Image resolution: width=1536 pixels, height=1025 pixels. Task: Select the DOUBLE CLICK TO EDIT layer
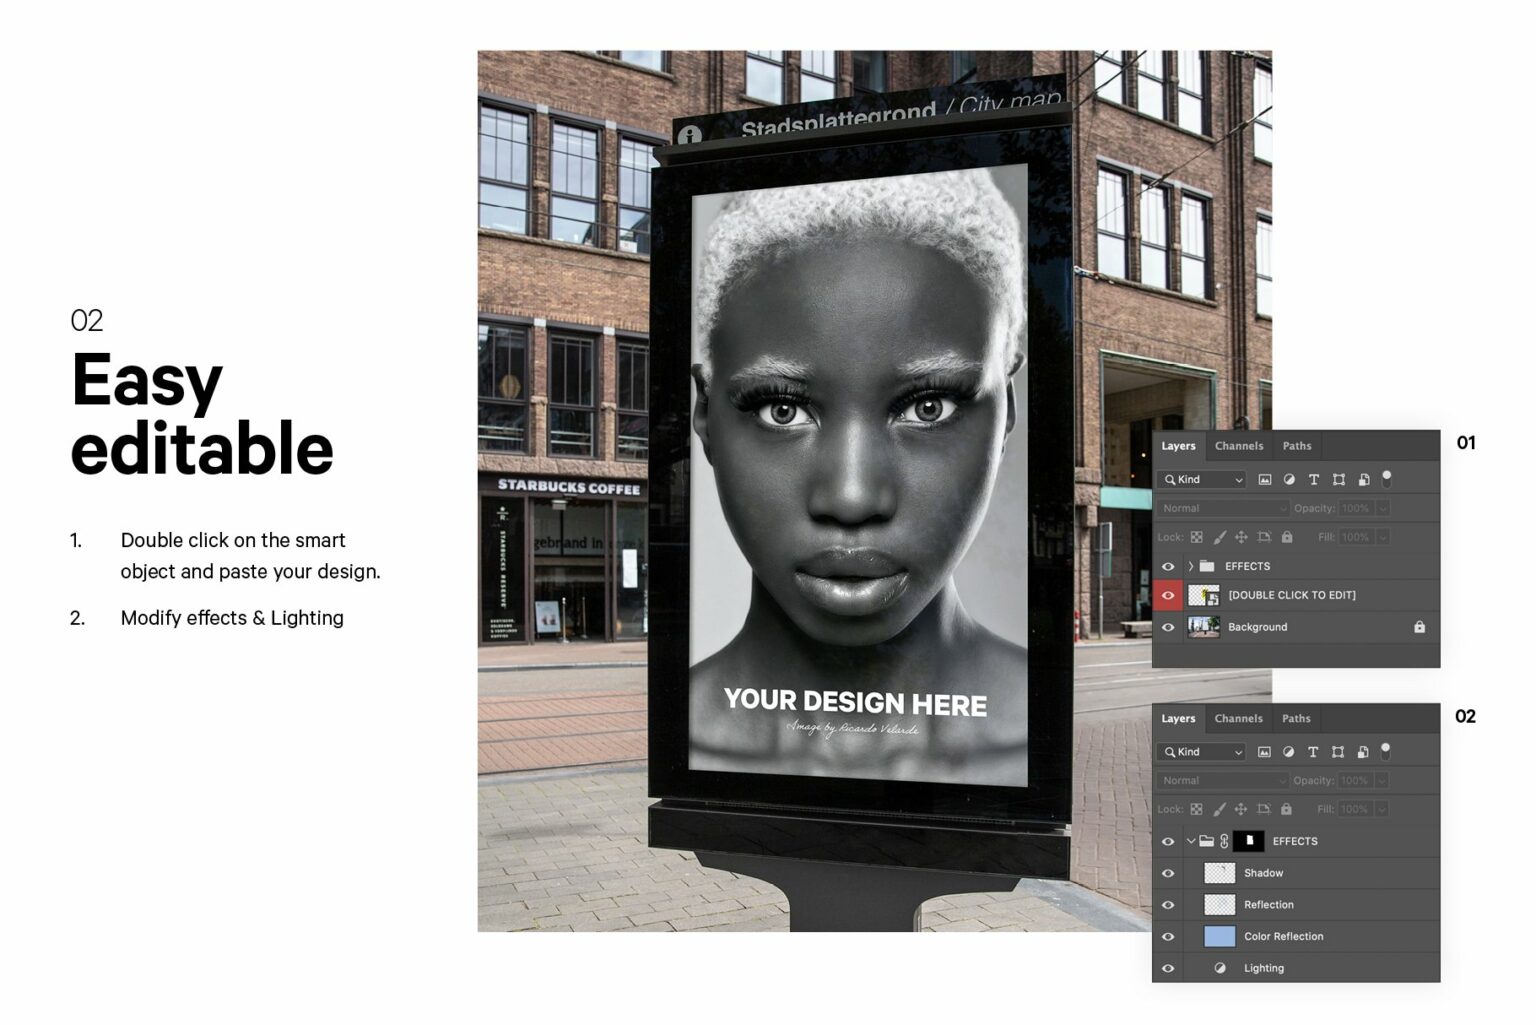point(1293,595)
